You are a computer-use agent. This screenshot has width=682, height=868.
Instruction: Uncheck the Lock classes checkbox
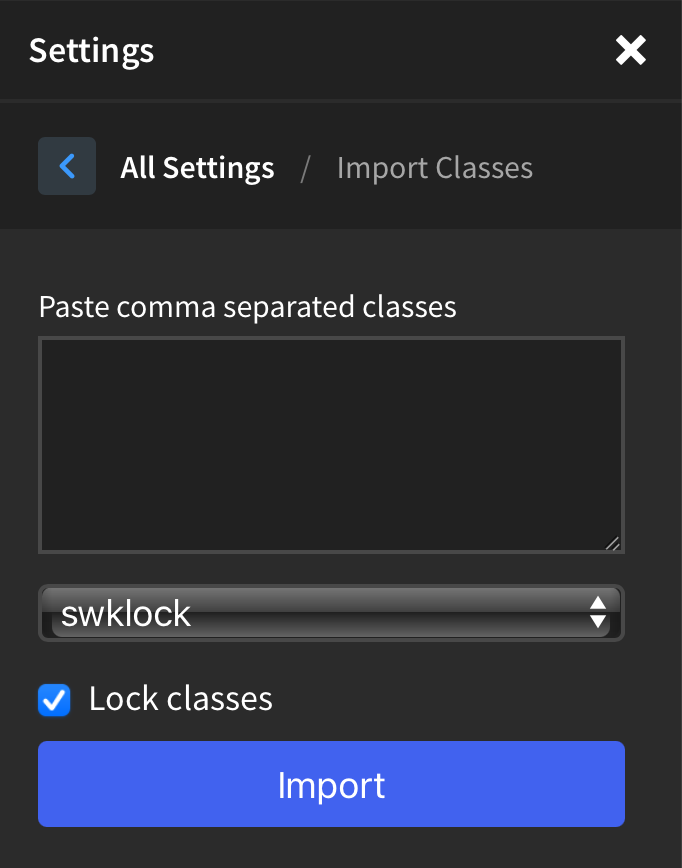pos(54,700)
